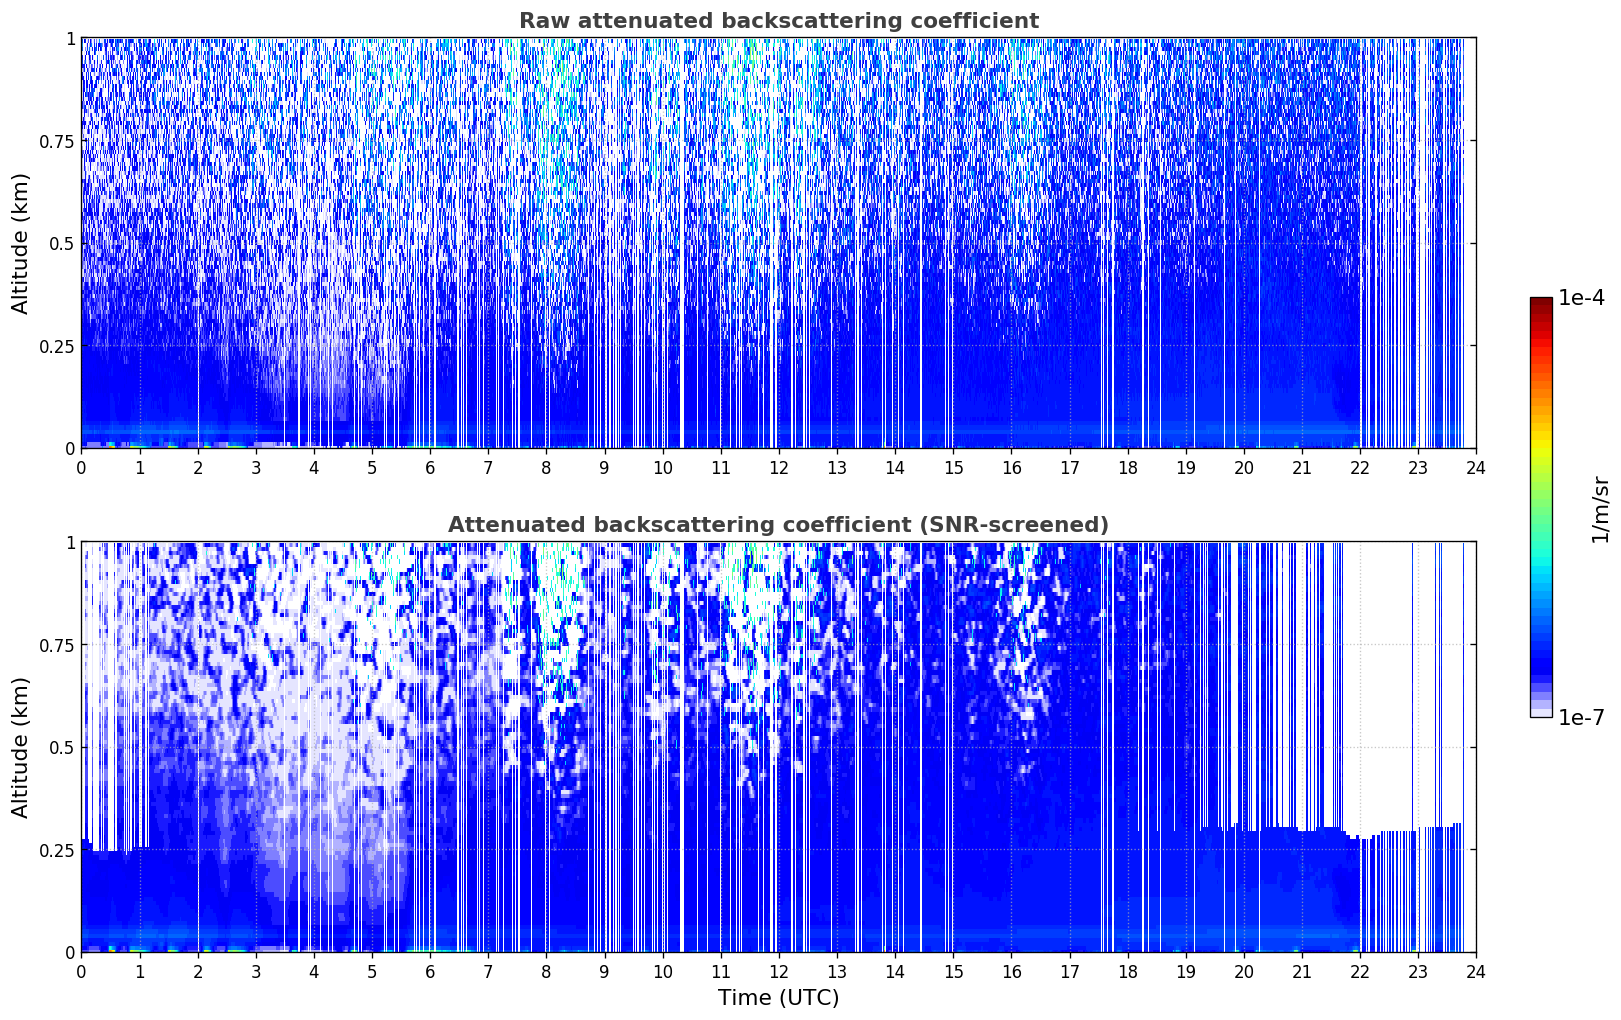This screenshot has height=1020, width=1621.
Task: Click hour 23 tick label on top plot
Action: click(1417, 467)
